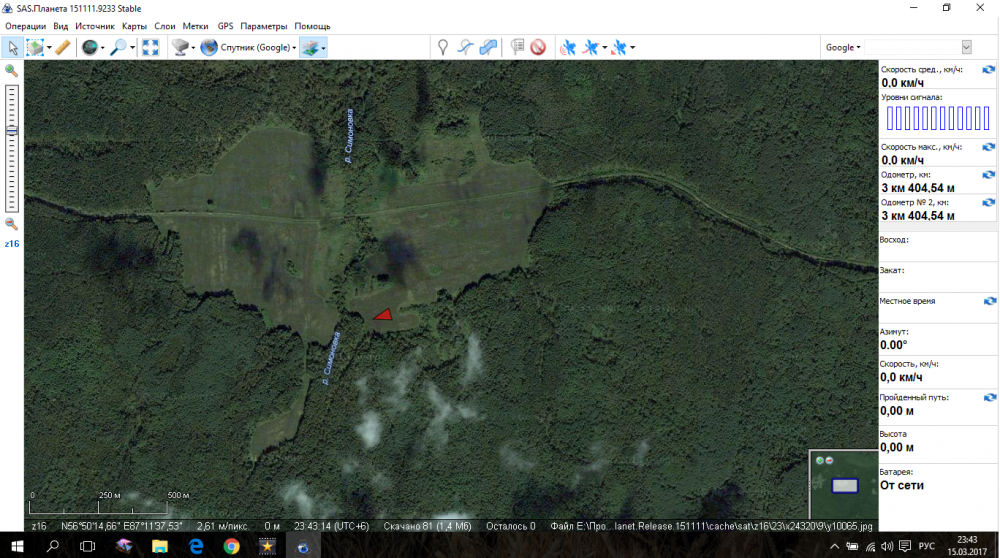Expand the search field combo box arrow
The width and height of the screenshot is (1000, 558).
(x=966, y=47)
